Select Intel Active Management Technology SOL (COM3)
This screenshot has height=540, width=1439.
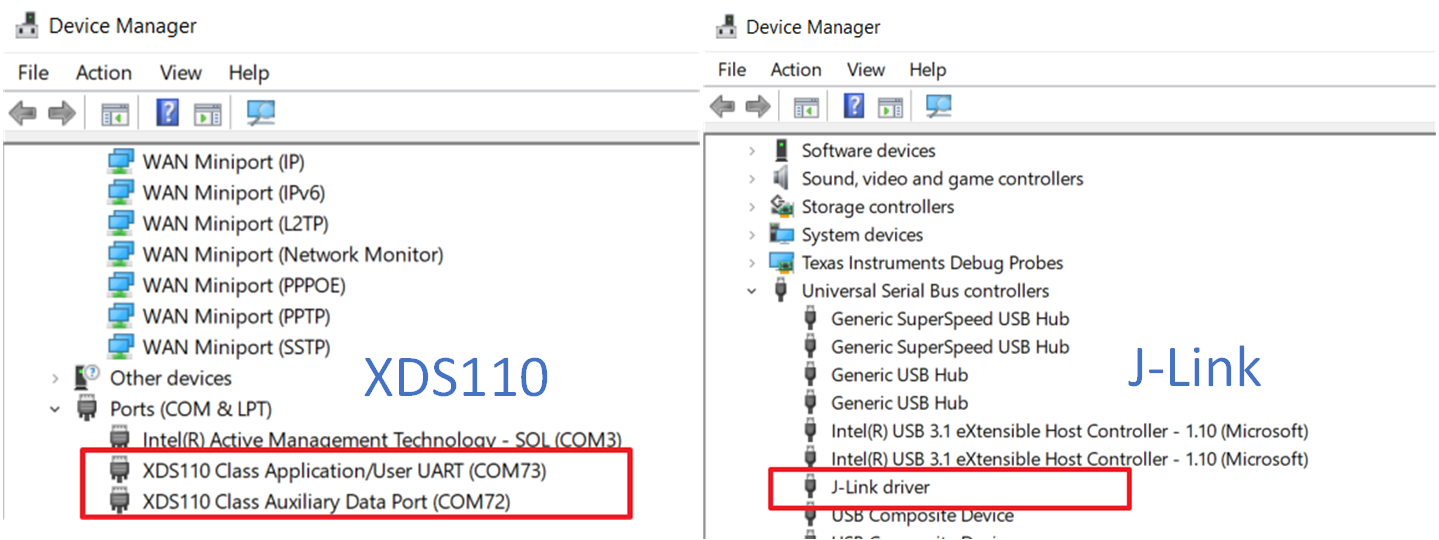click(x=381, y=440)
